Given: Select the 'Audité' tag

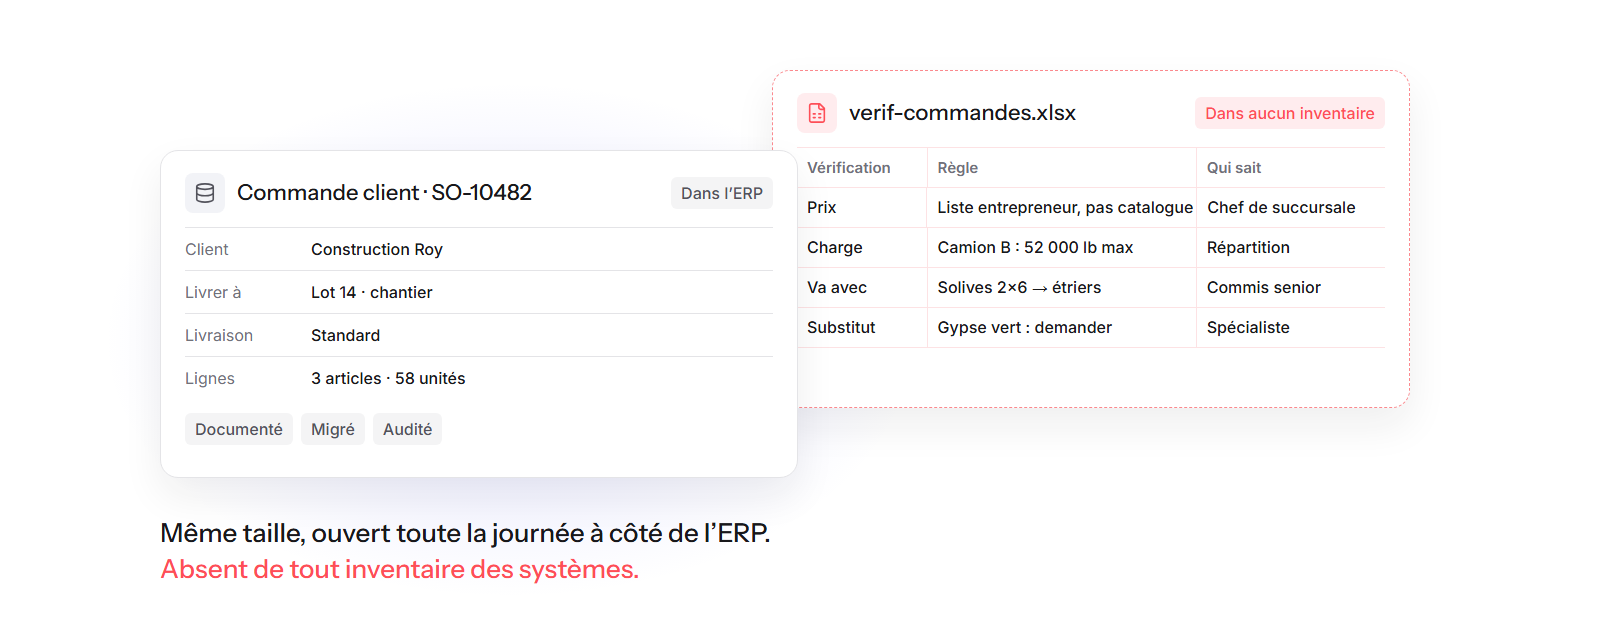Looking at the screenshot, I should click(x=408, y=429).
